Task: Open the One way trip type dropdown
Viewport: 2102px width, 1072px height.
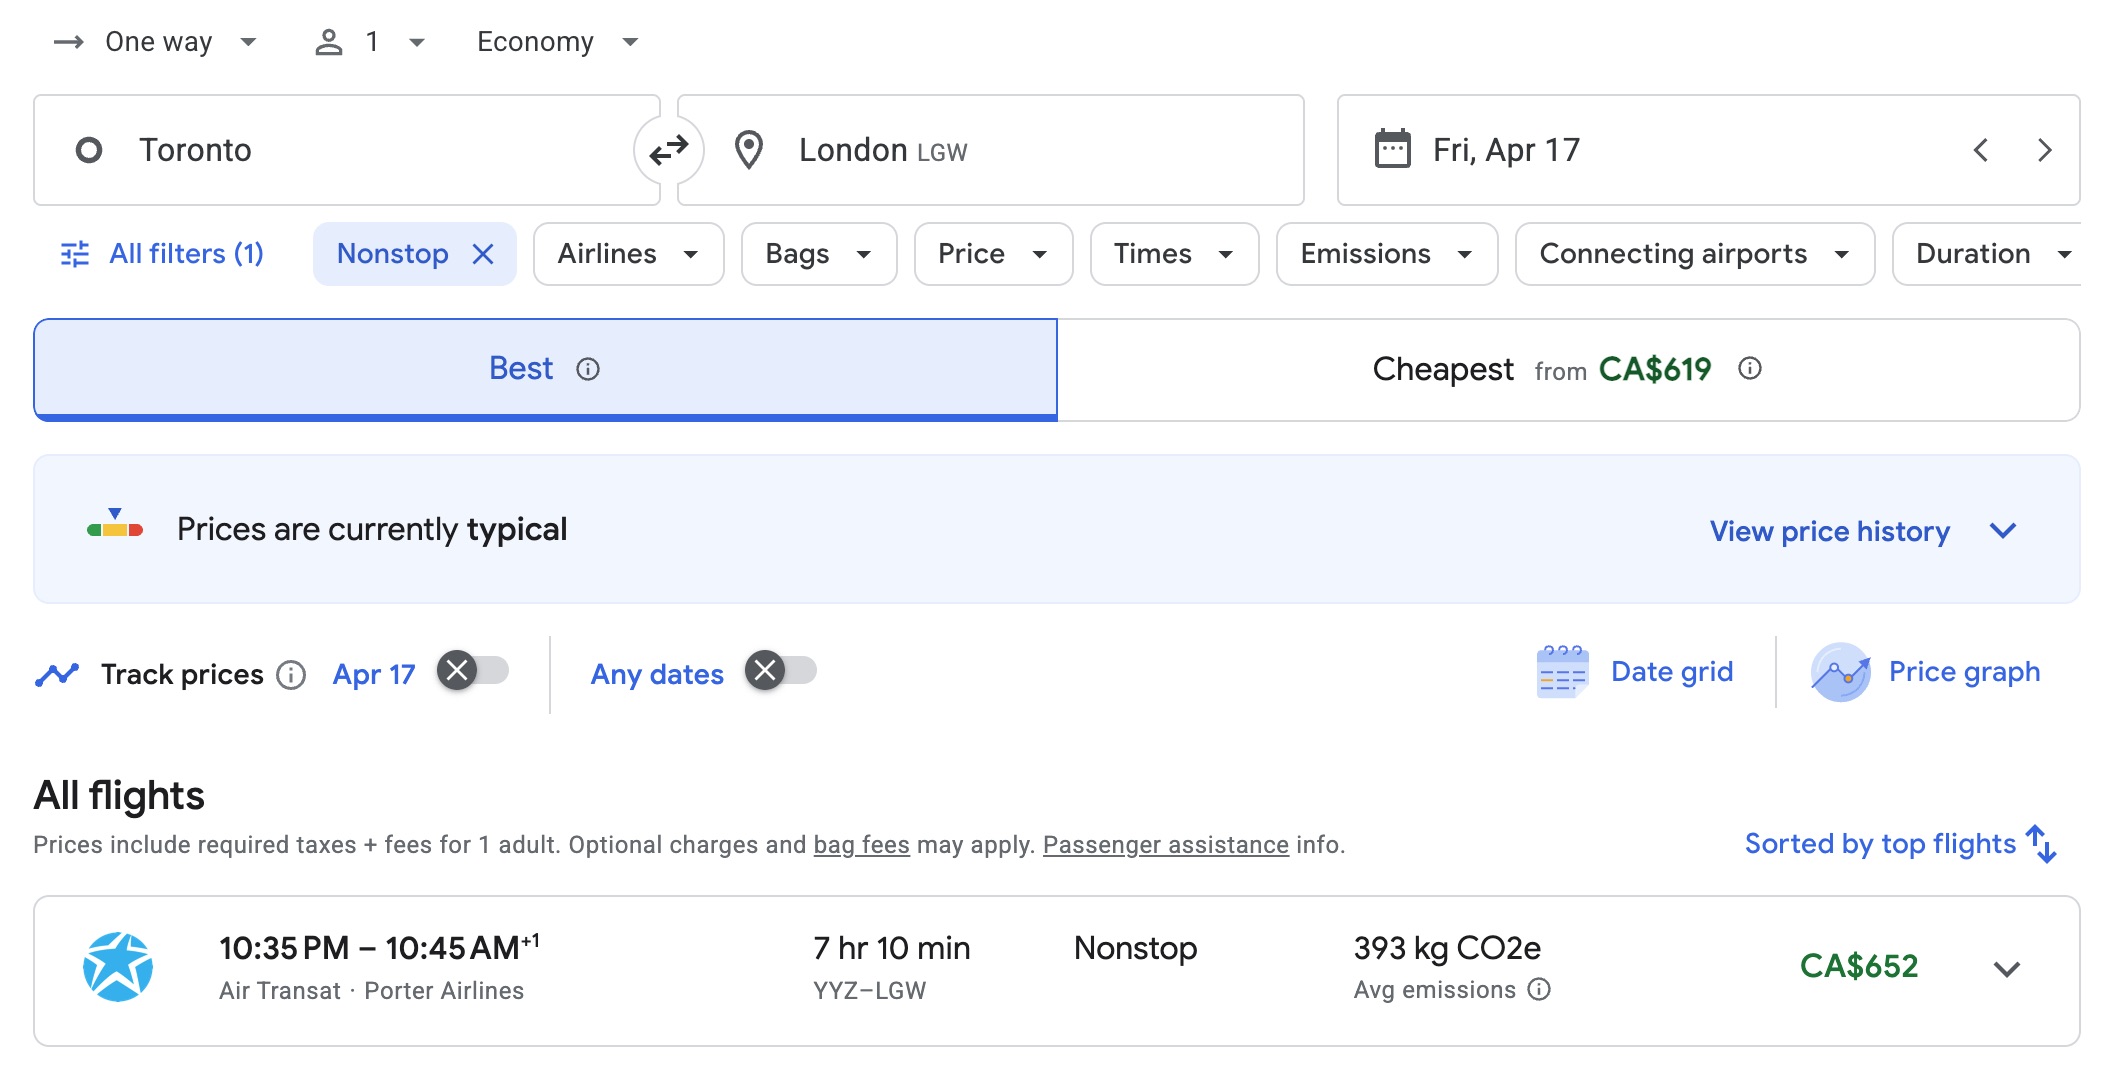Action: pyautogui.click(x=158, y=42)
